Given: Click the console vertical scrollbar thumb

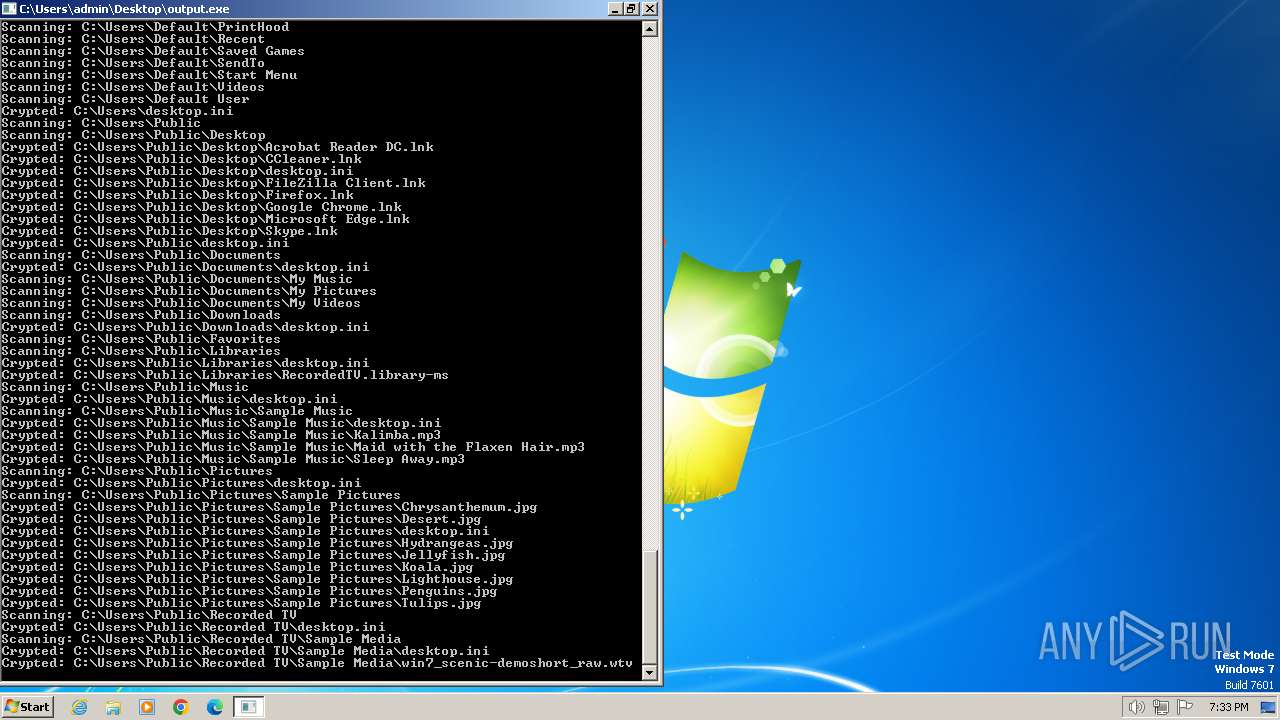Looking at the screenshot, I should [x=650, y=606].
